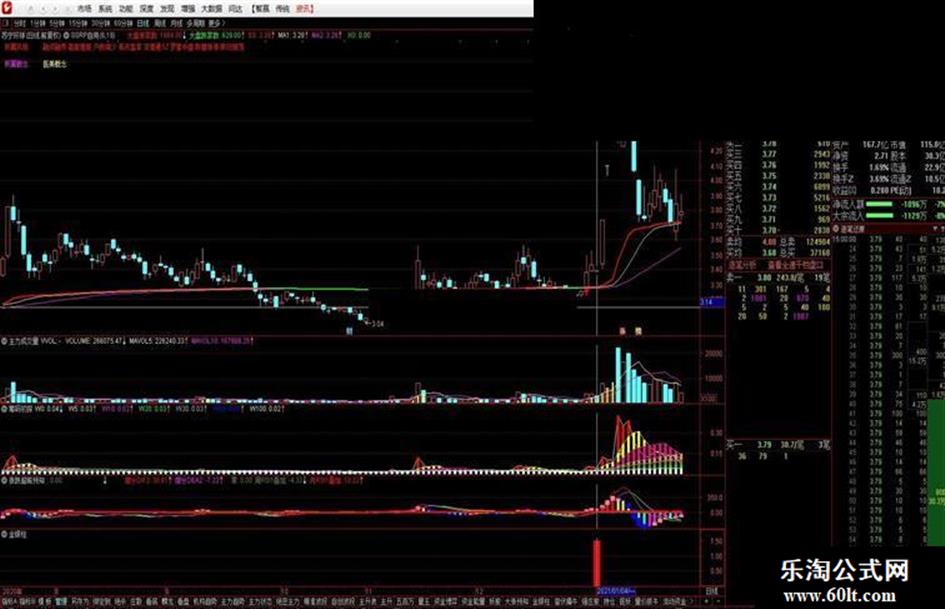Open the 增强 menu
Viewport: 945px width, 609px height.
tap(188, 9)
